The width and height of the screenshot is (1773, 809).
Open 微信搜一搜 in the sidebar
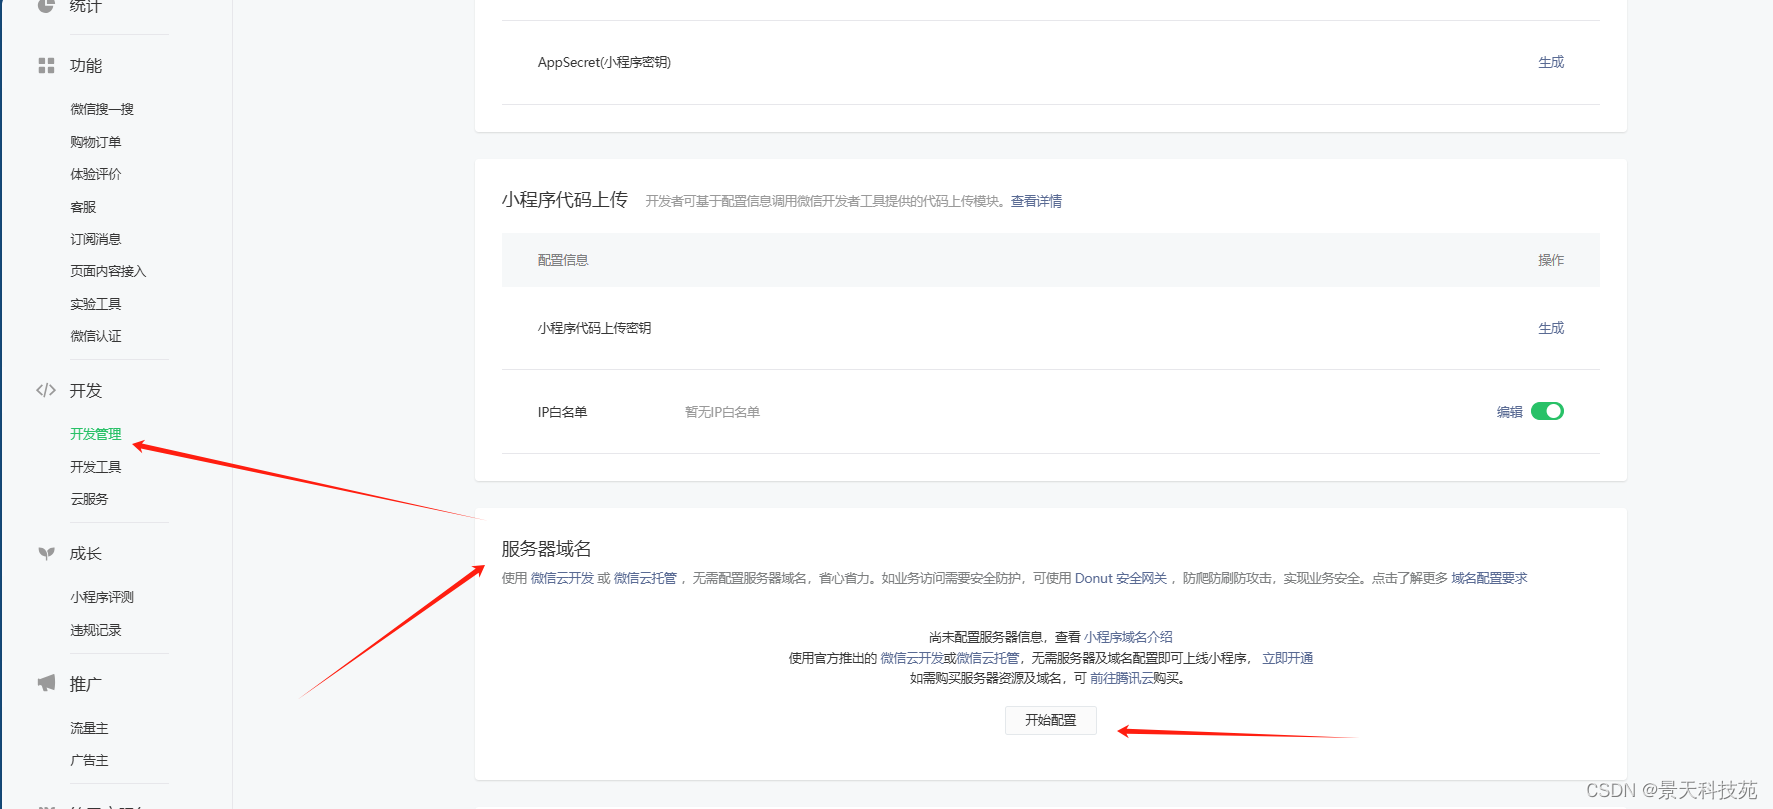pyautogui.click(x=102, y=109)
